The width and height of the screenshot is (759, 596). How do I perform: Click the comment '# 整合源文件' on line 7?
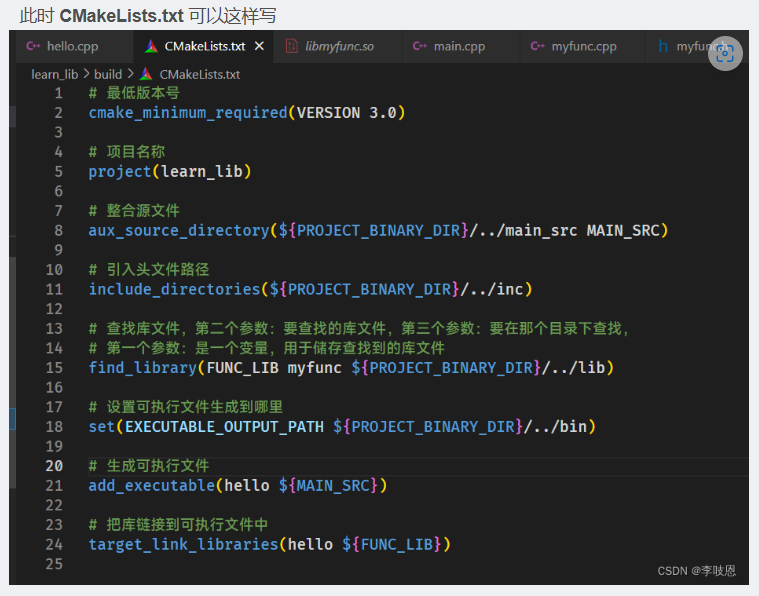(134, 211)
